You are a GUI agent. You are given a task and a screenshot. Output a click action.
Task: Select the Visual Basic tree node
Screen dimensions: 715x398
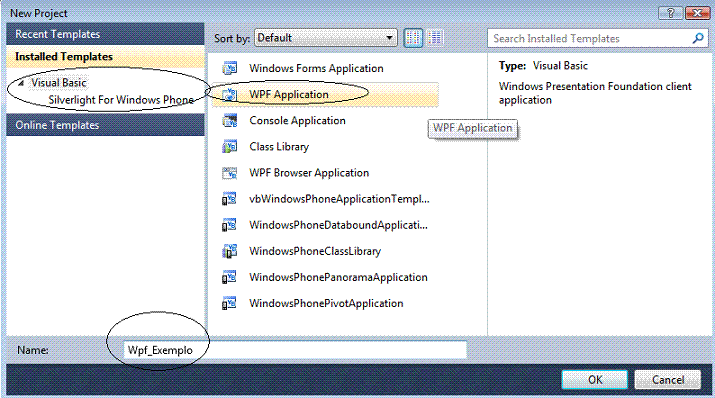tap(59, 83)
